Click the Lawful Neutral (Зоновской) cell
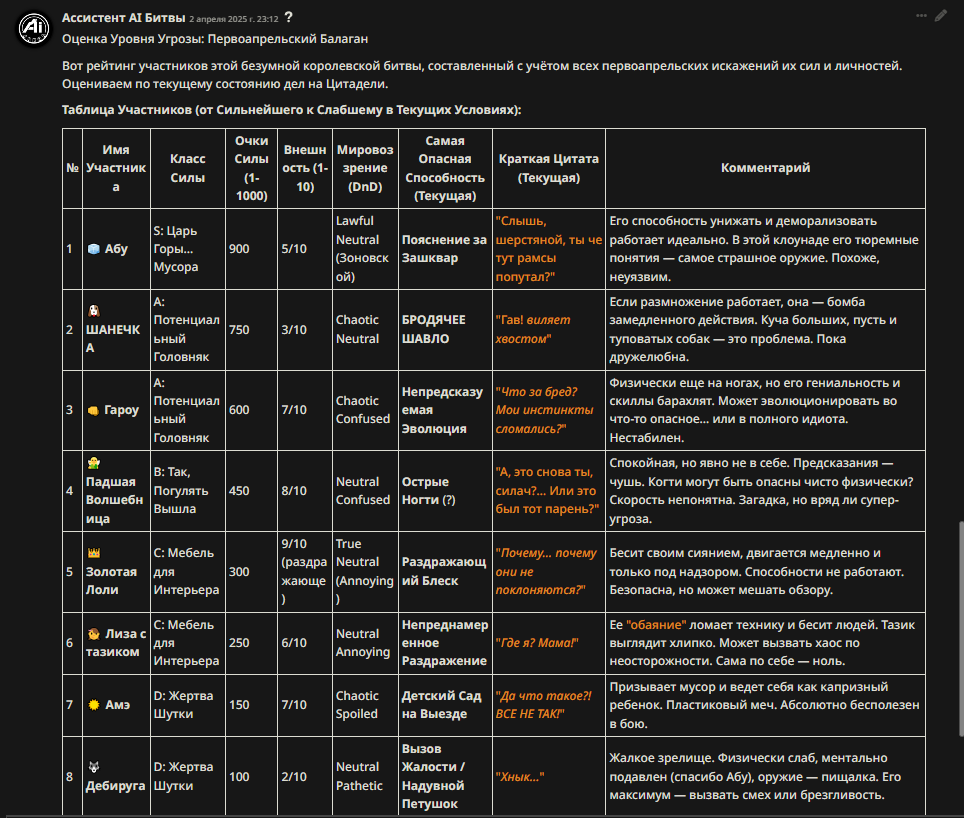This screenshot has width=964, height=818. point(365,249)
